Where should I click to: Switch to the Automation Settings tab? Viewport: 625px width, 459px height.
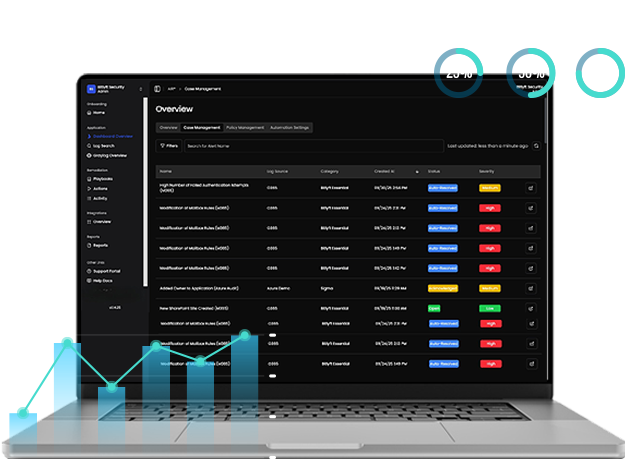[289, 128]
